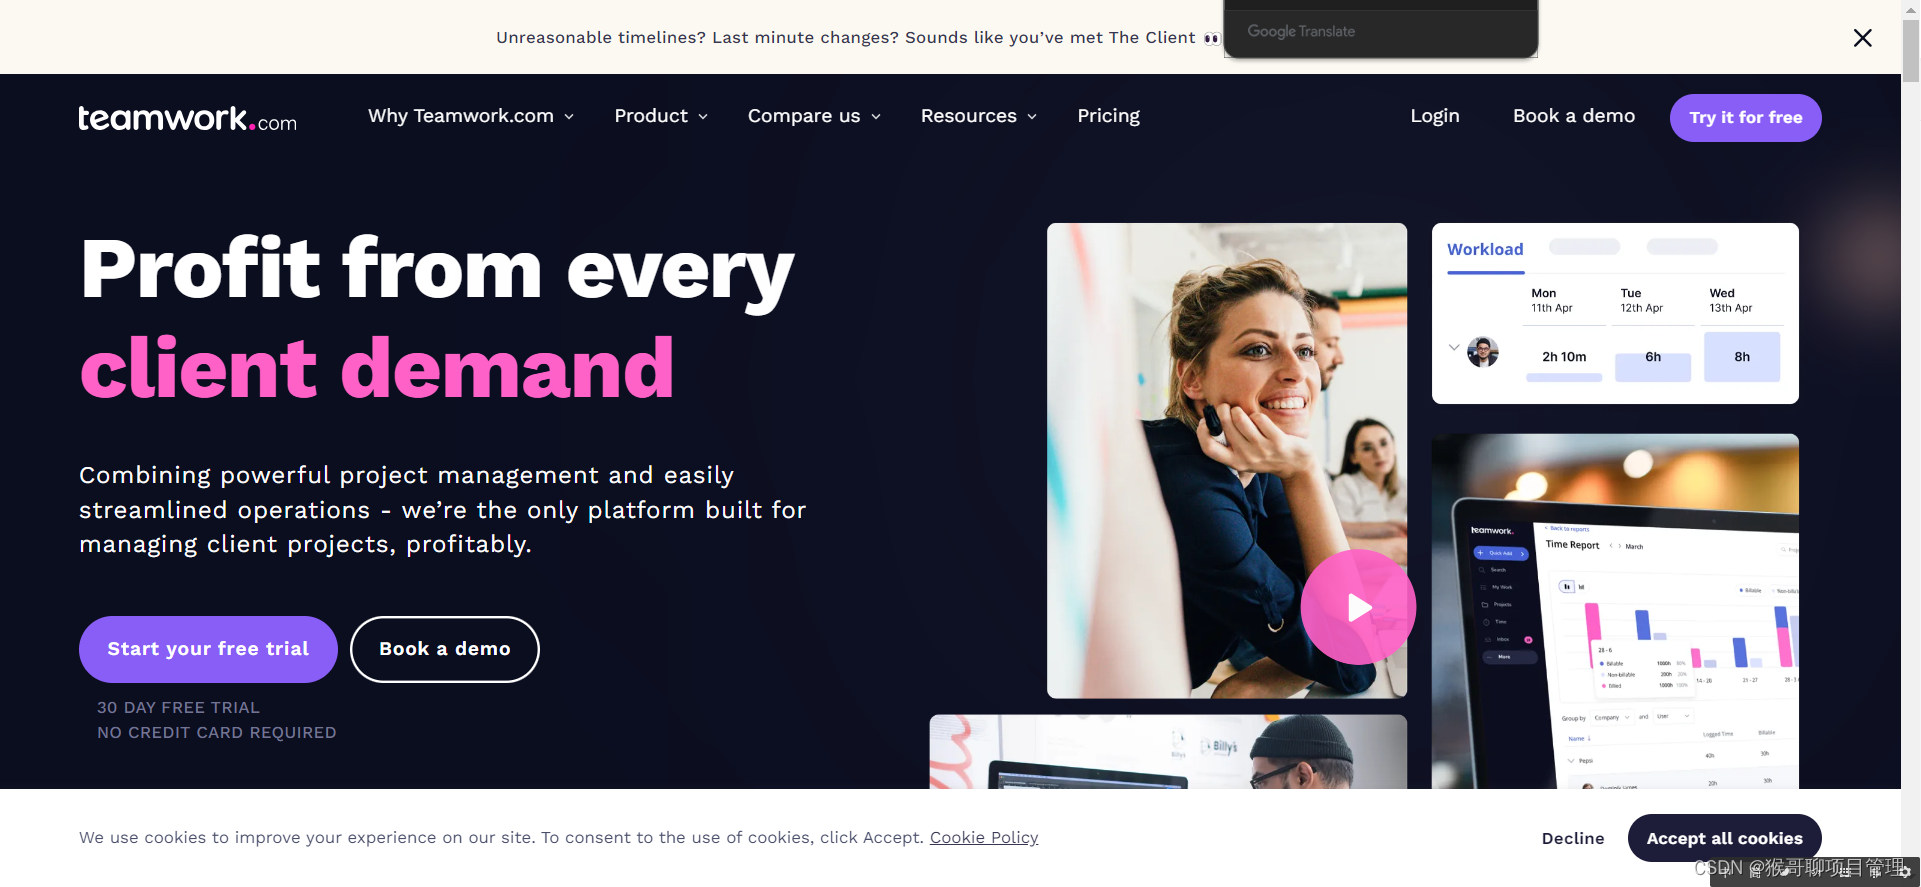Collapse the Workload row chevron beside avatar
1921x887 pixels.
click(1454, 348)
